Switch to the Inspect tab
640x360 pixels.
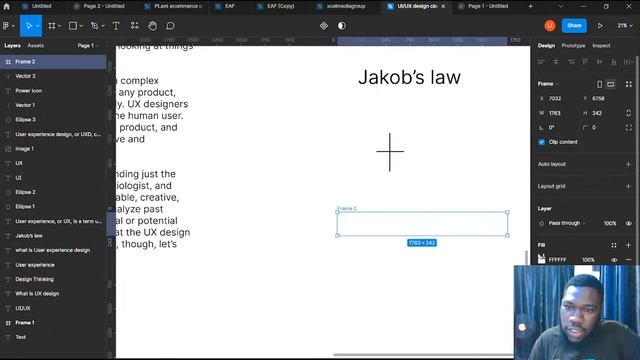tap(601, 46)
